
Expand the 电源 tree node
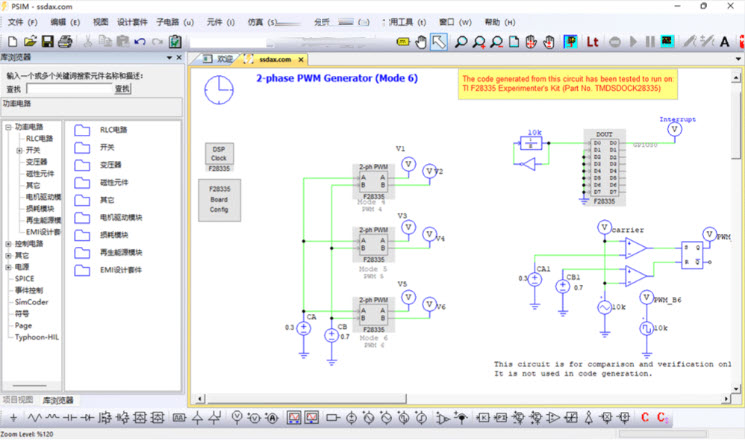(x=9, y=267)
